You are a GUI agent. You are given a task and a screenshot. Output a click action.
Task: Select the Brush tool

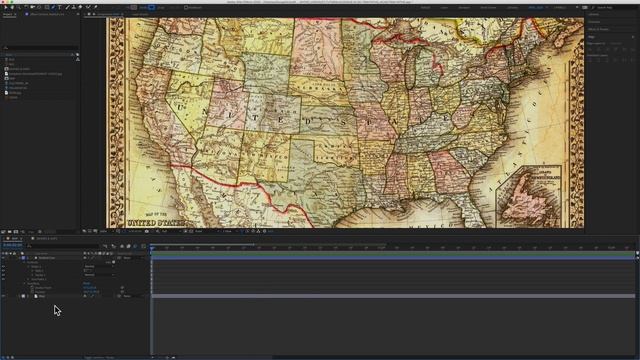coord(67,7)
